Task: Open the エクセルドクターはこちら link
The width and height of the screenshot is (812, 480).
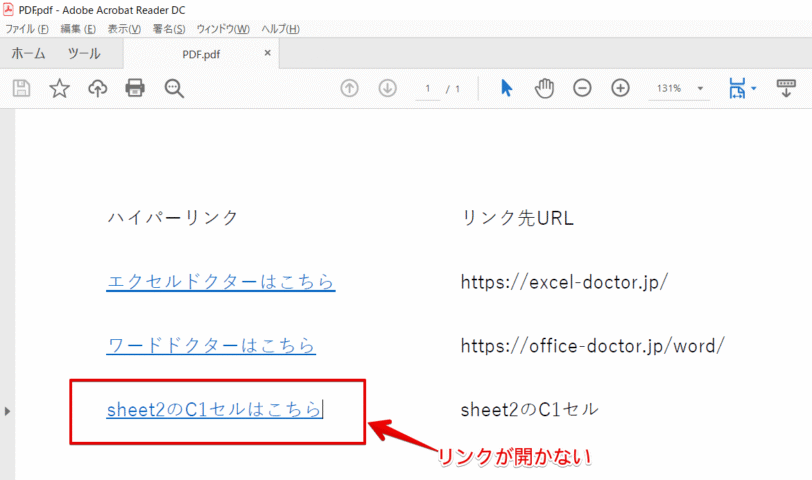Action: click(221, 282)
